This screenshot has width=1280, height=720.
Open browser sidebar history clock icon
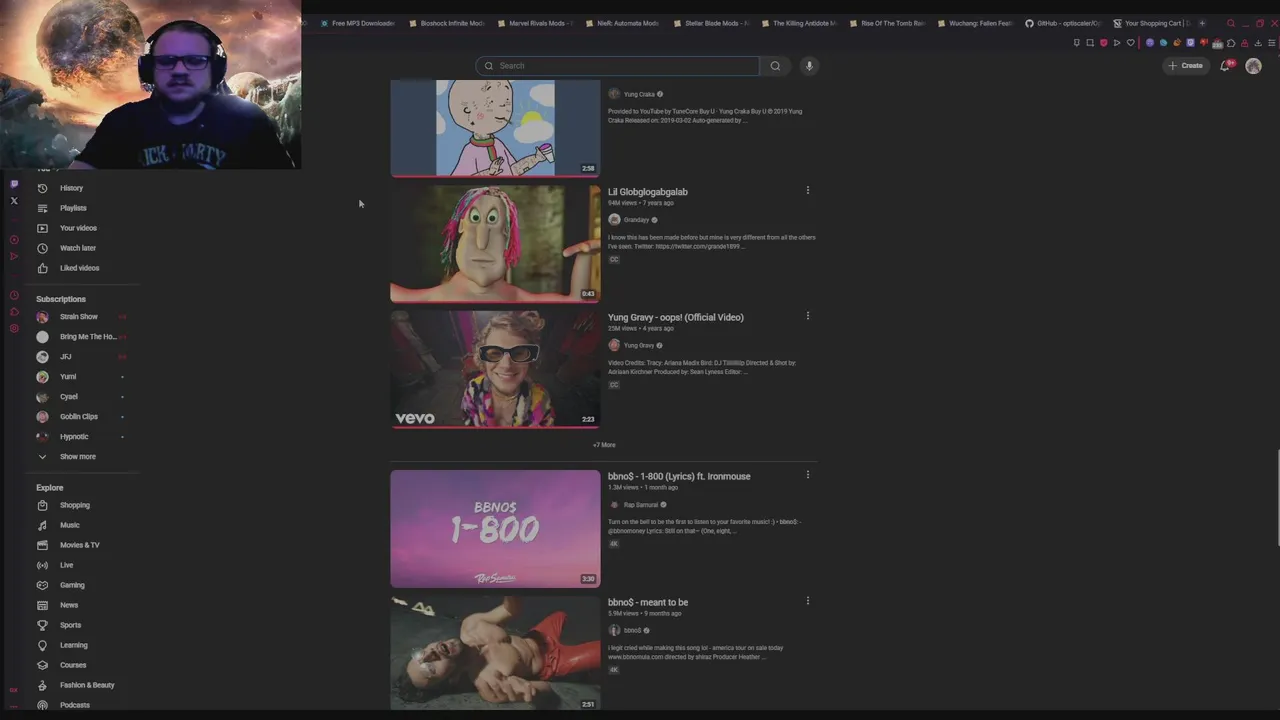(x=14, y=295)
